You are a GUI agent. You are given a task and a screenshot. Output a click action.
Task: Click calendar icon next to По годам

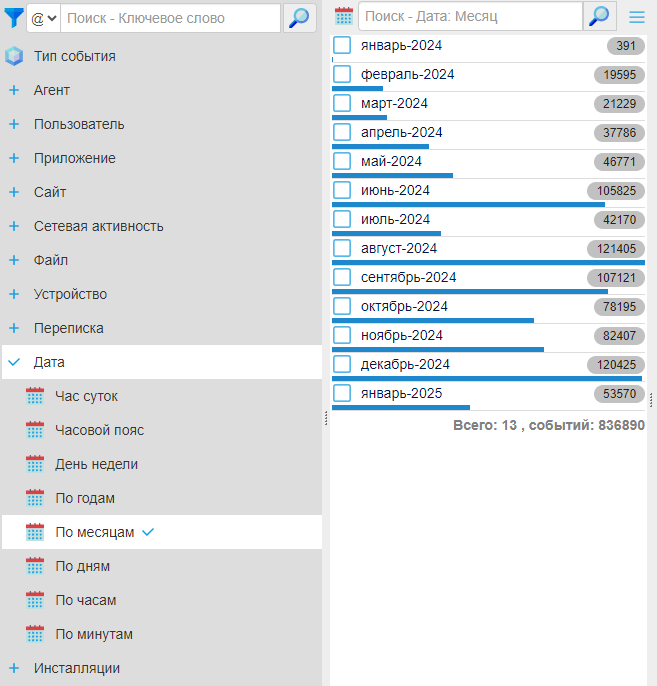[x=35, y=498]
